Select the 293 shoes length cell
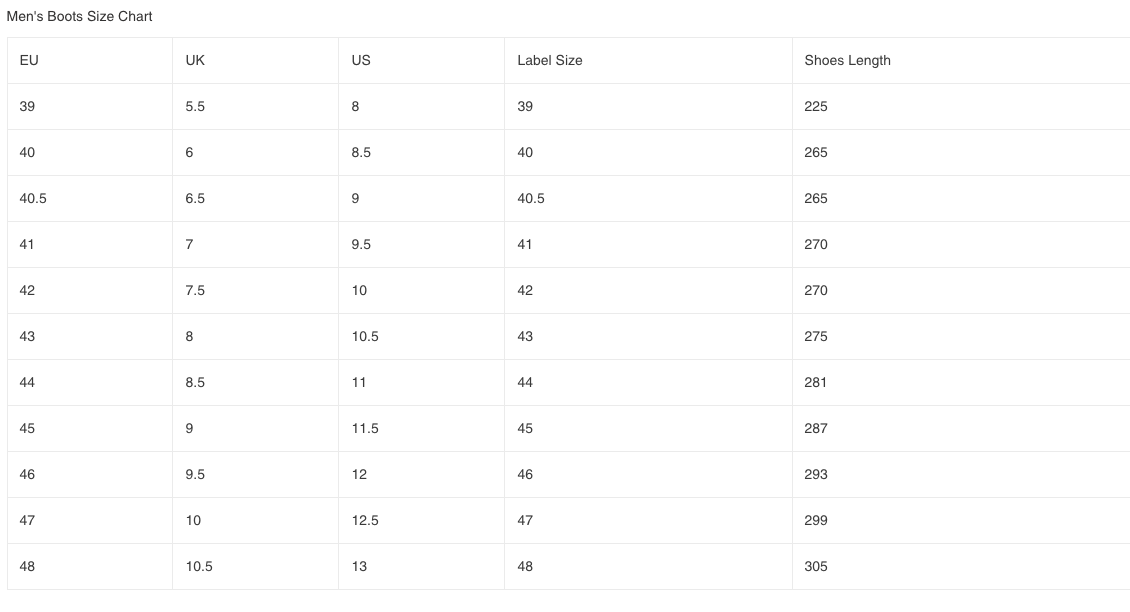 (816, 474)
